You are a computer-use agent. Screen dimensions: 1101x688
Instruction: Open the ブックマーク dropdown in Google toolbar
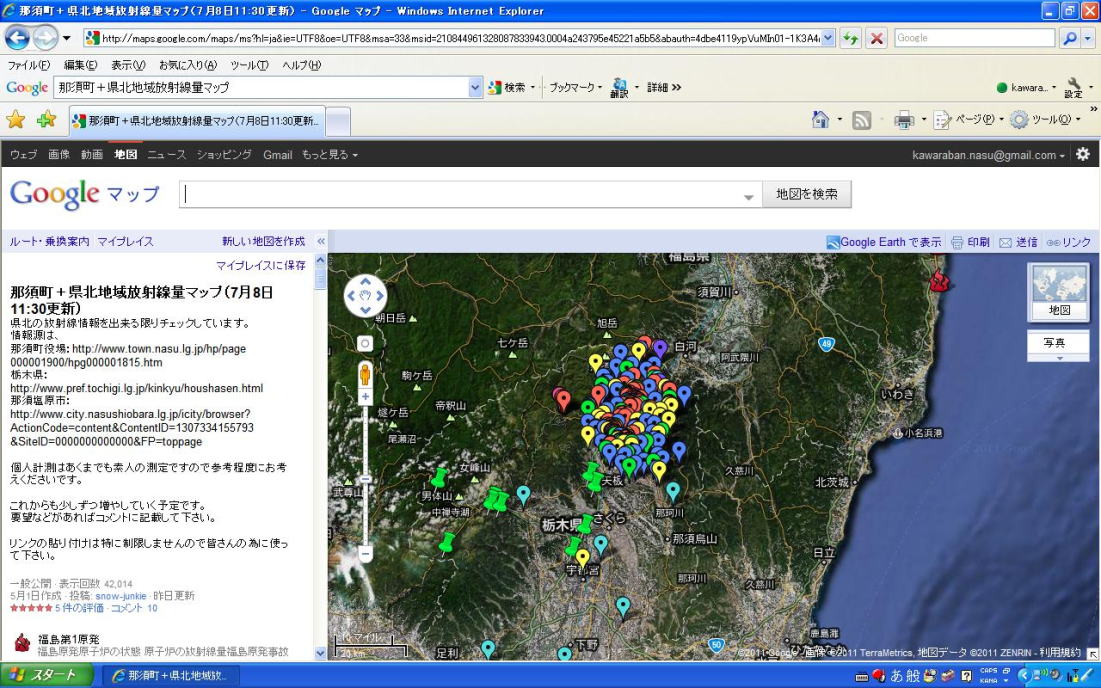pyautogui.click(x=575, y=88)
